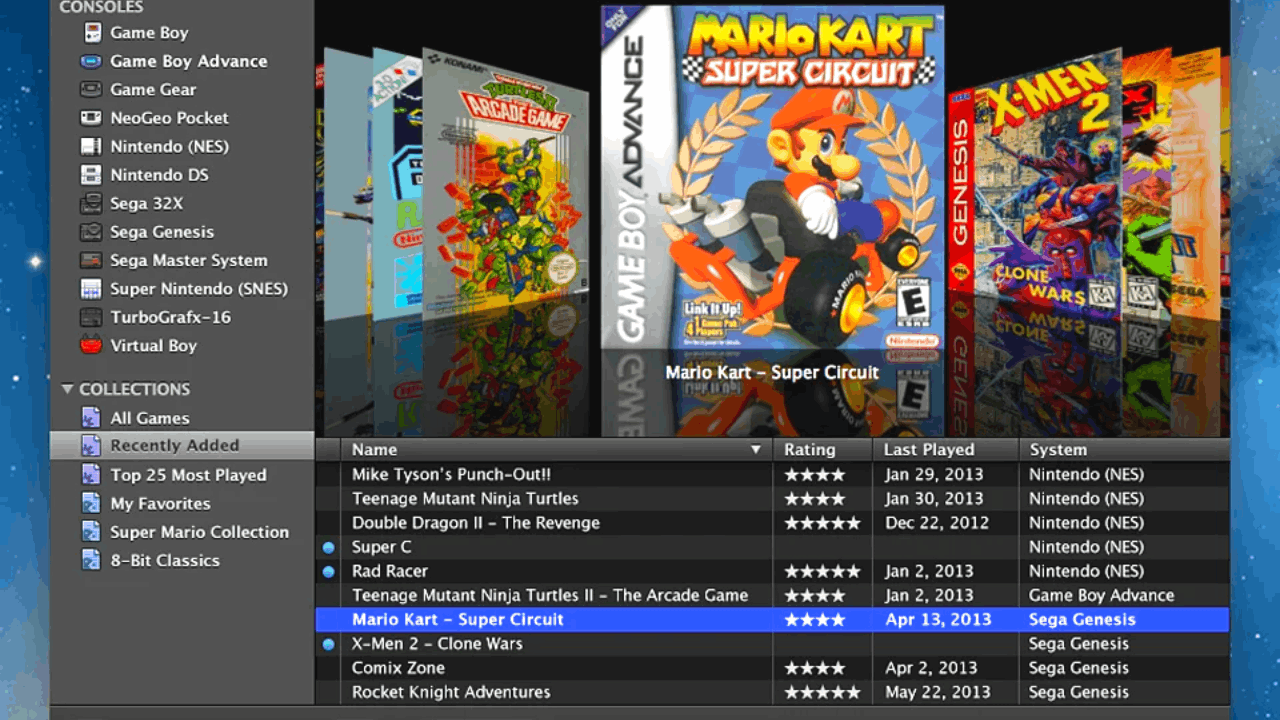The height and width of the screenshot is (720, 1280).
Task: Click the TurboGrafx-16 console icon
Action: pyautogui.click(x=91, y=317)
